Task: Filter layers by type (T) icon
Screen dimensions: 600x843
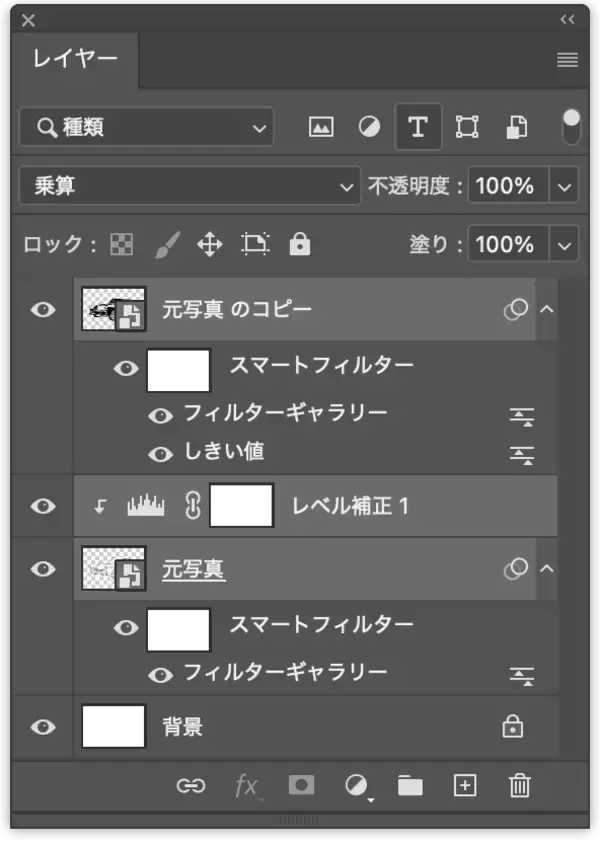Action: [x=418, y=127]
